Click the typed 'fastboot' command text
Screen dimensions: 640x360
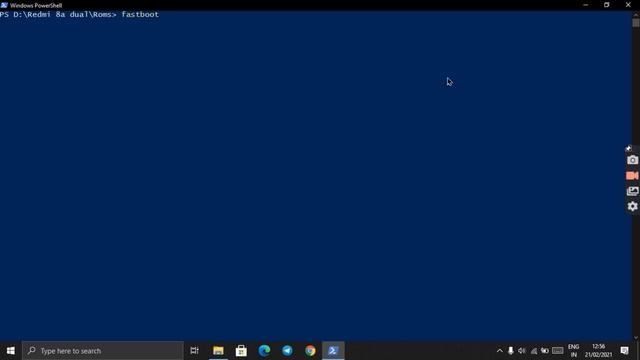[140, 14]
